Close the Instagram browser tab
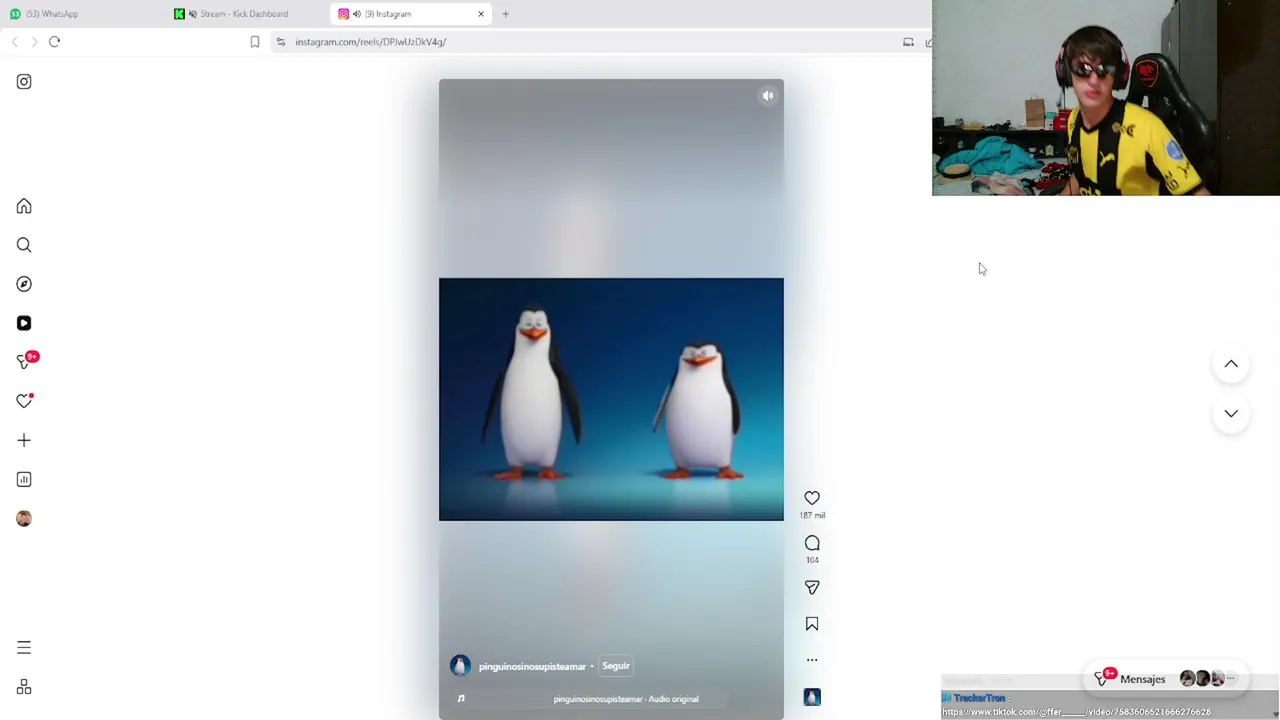The height and width of the screenshot is (720, 1280). (x=481, y=14)
